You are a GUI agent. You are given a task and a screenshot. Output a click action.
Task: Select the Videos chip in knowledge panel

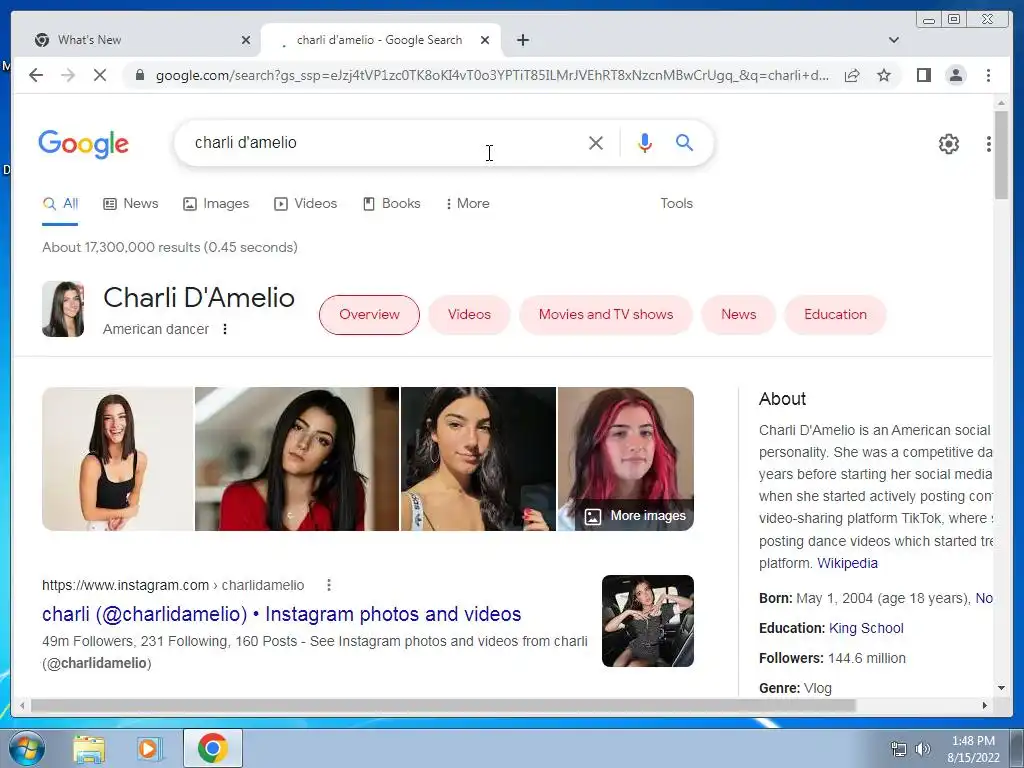click(469, 315)
